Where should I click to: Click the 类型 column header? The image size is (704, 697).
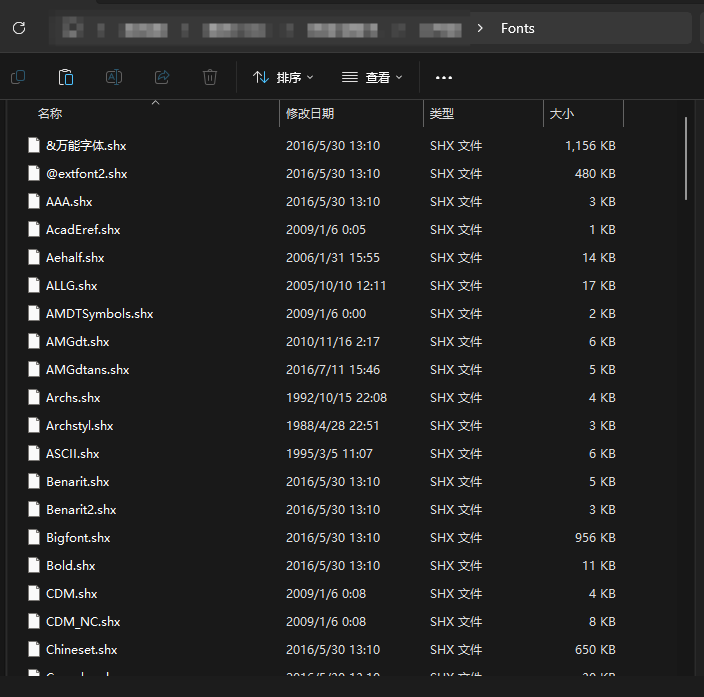[442, 114]
